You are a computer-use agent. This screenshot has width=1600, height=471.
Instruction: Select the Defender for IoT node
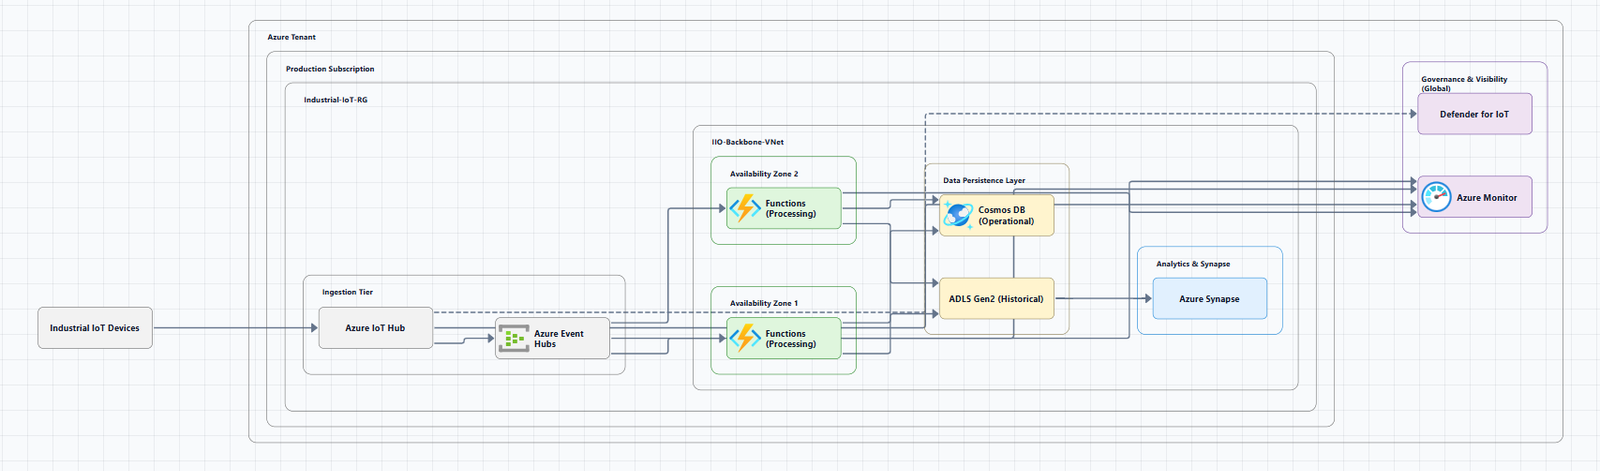(x=1475, y=114)
